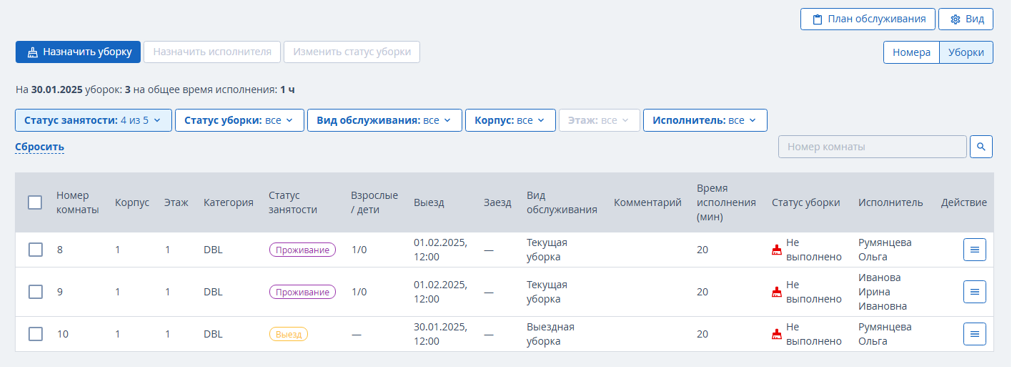This screenshot has height=367, width=1011.
Task: Click the Проживание badge in room 9 row
Action: point(302,292)
